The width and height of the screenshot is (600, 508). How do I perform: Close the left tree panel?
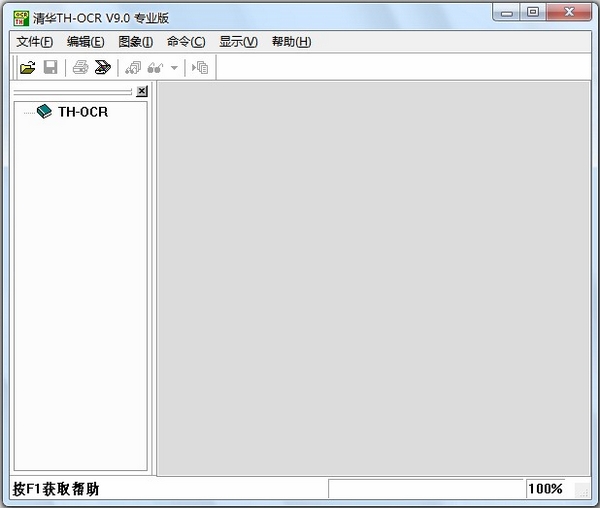pyautogui.click(x=142, y=91)
